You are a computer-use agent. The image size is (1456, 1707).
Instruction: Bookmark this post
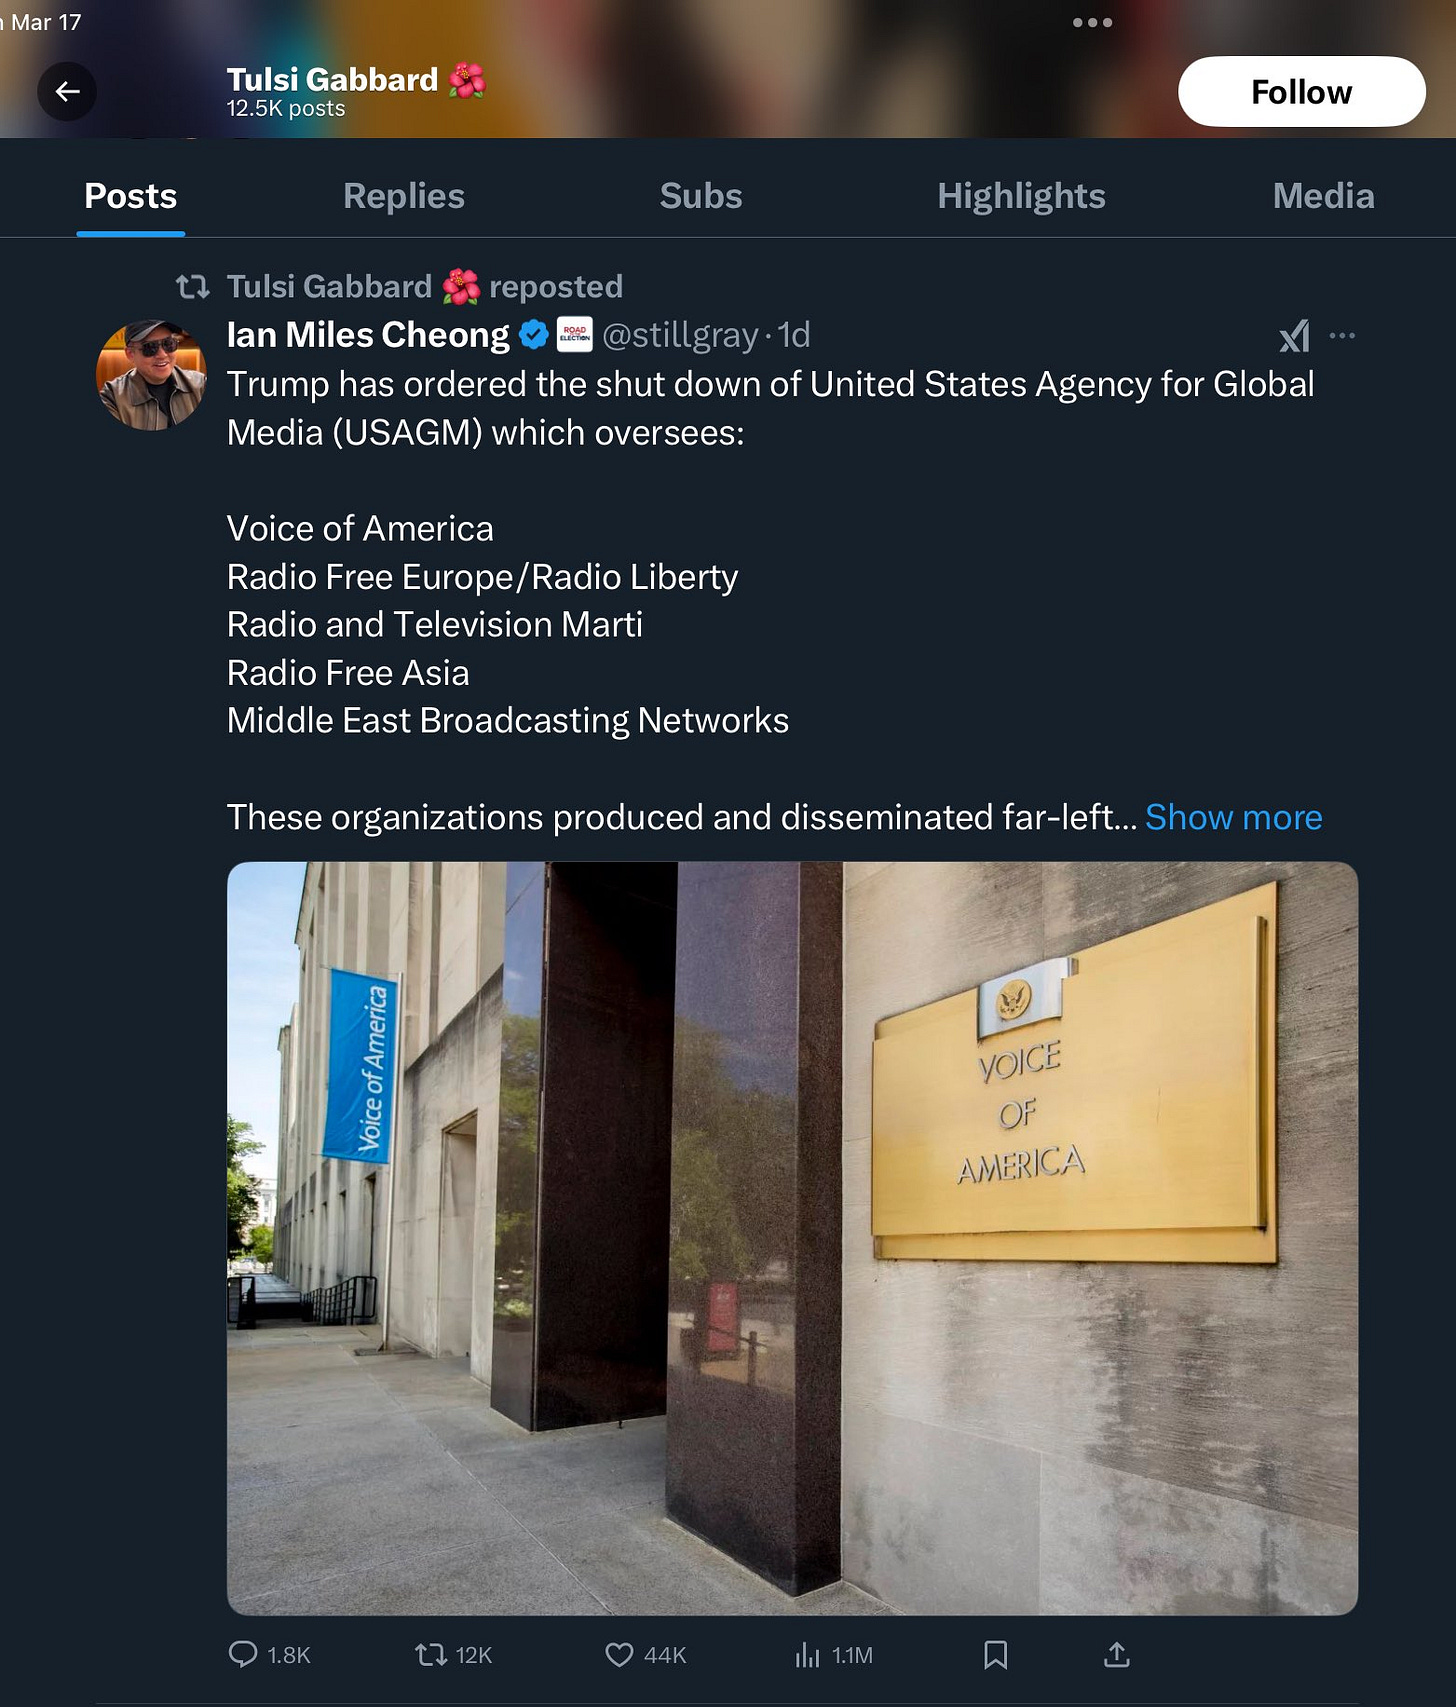pos(995,1654)
